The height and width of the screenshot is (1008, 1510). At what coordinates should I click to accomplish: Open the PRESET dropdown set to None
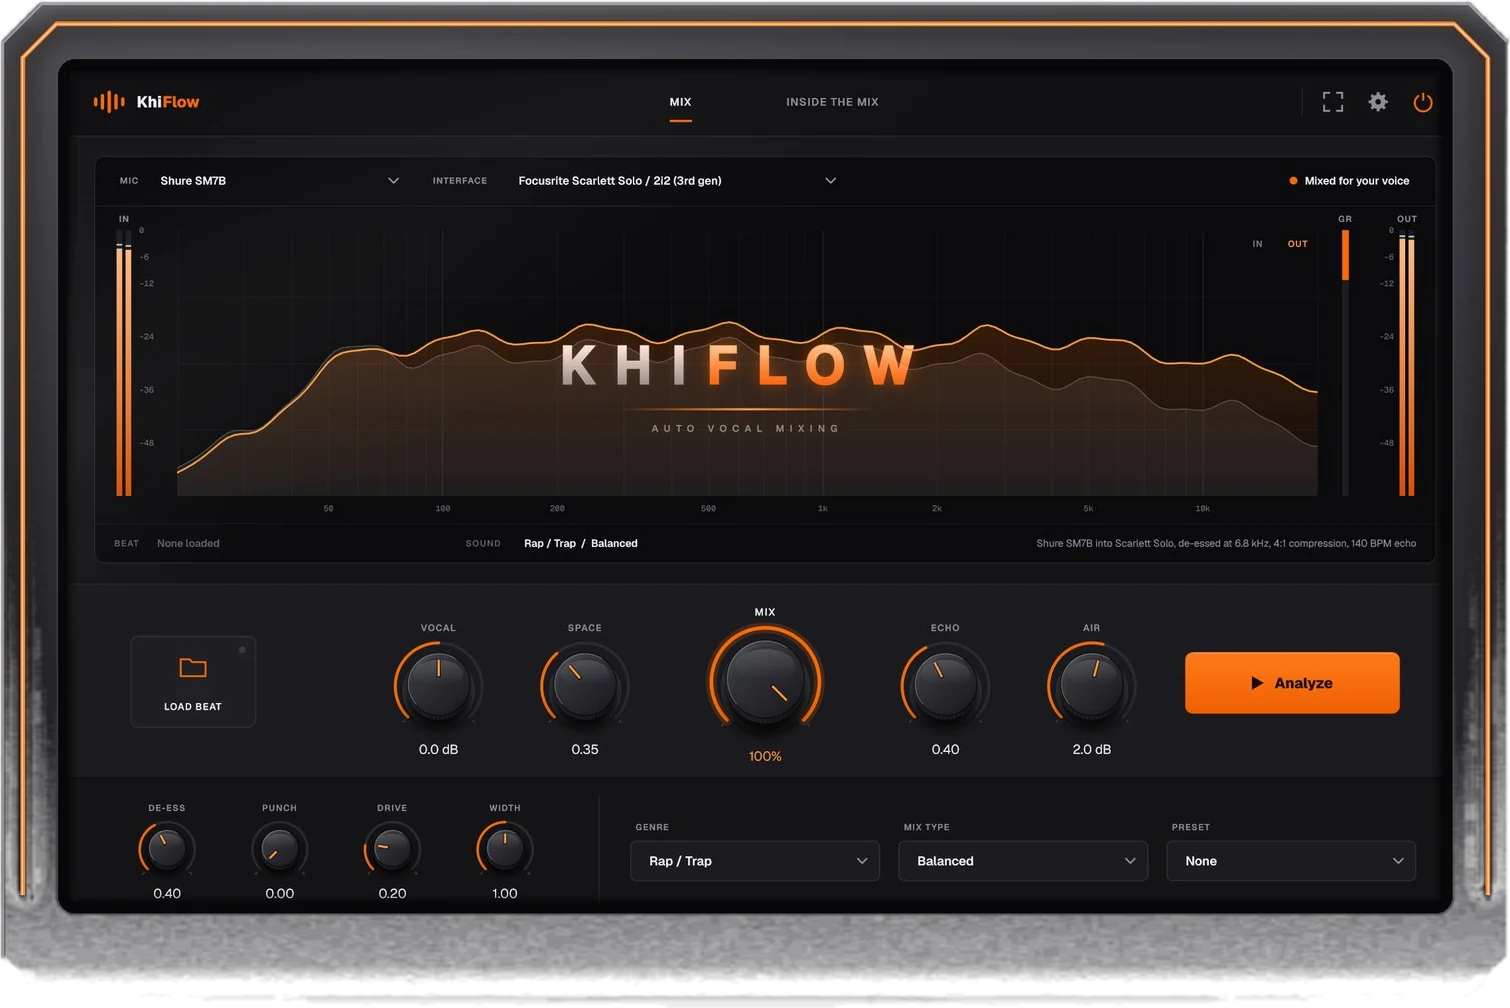click(1291, 861)
